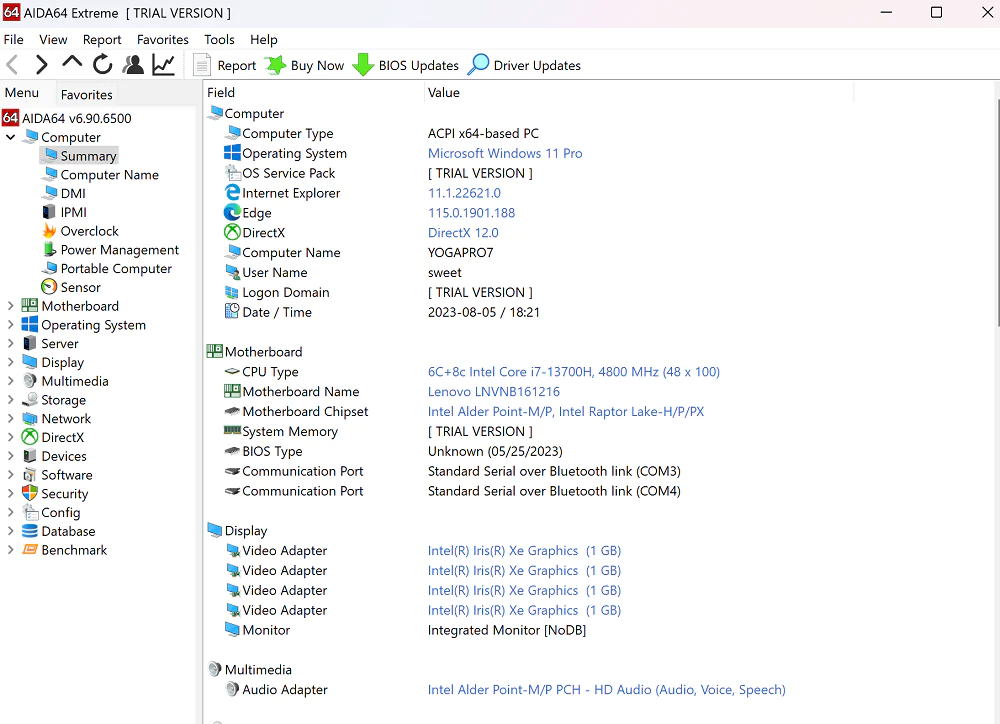Click the Multimedia speaker icon in sidebar
The height and width of the screenshot is (724, 1000).
pyautogui.click(x=30, y=381)
